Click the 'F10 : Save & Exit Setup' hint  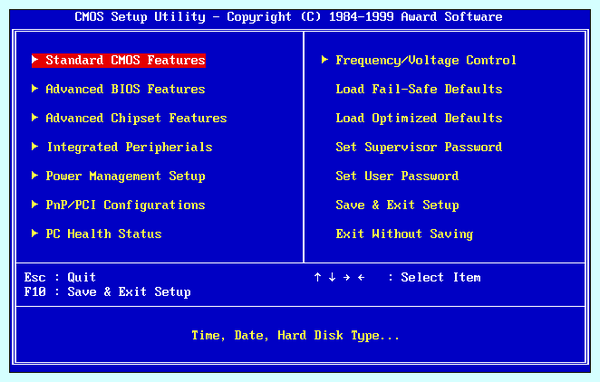[x=107, y=292]
